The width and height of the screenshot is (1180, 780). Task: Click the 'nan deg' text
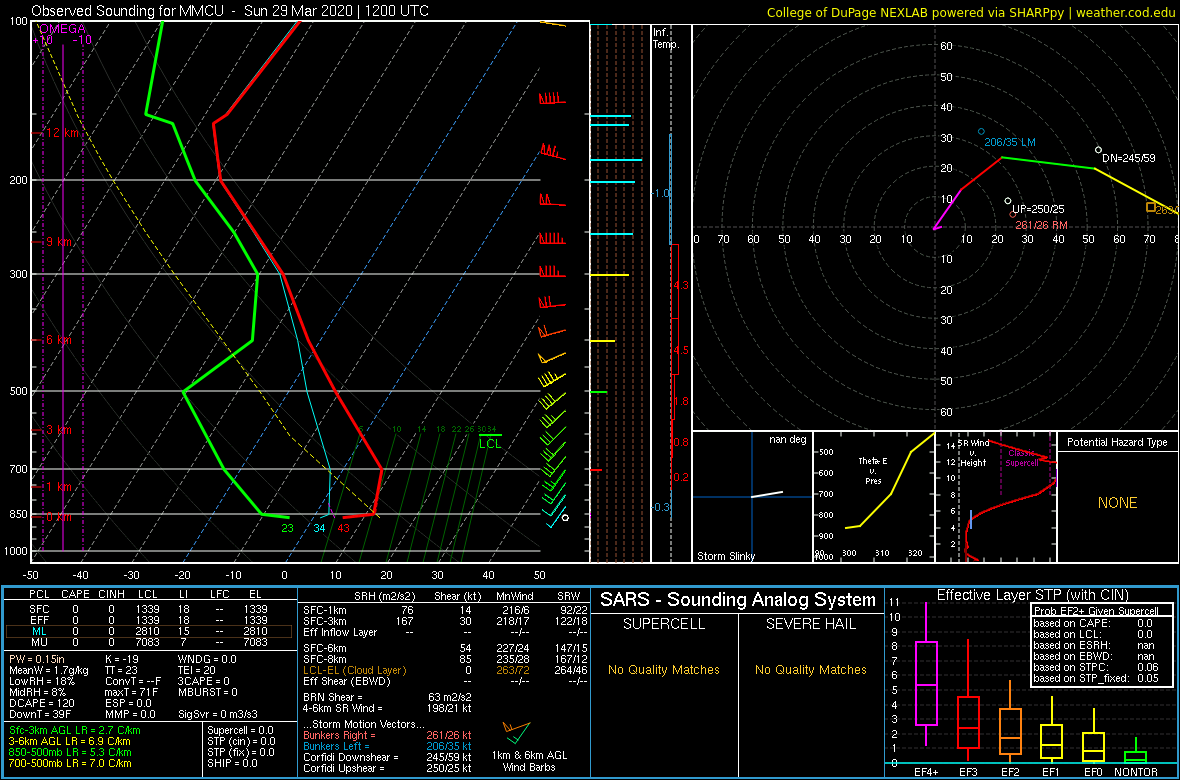pyautogui.click(x=787, y=440)
